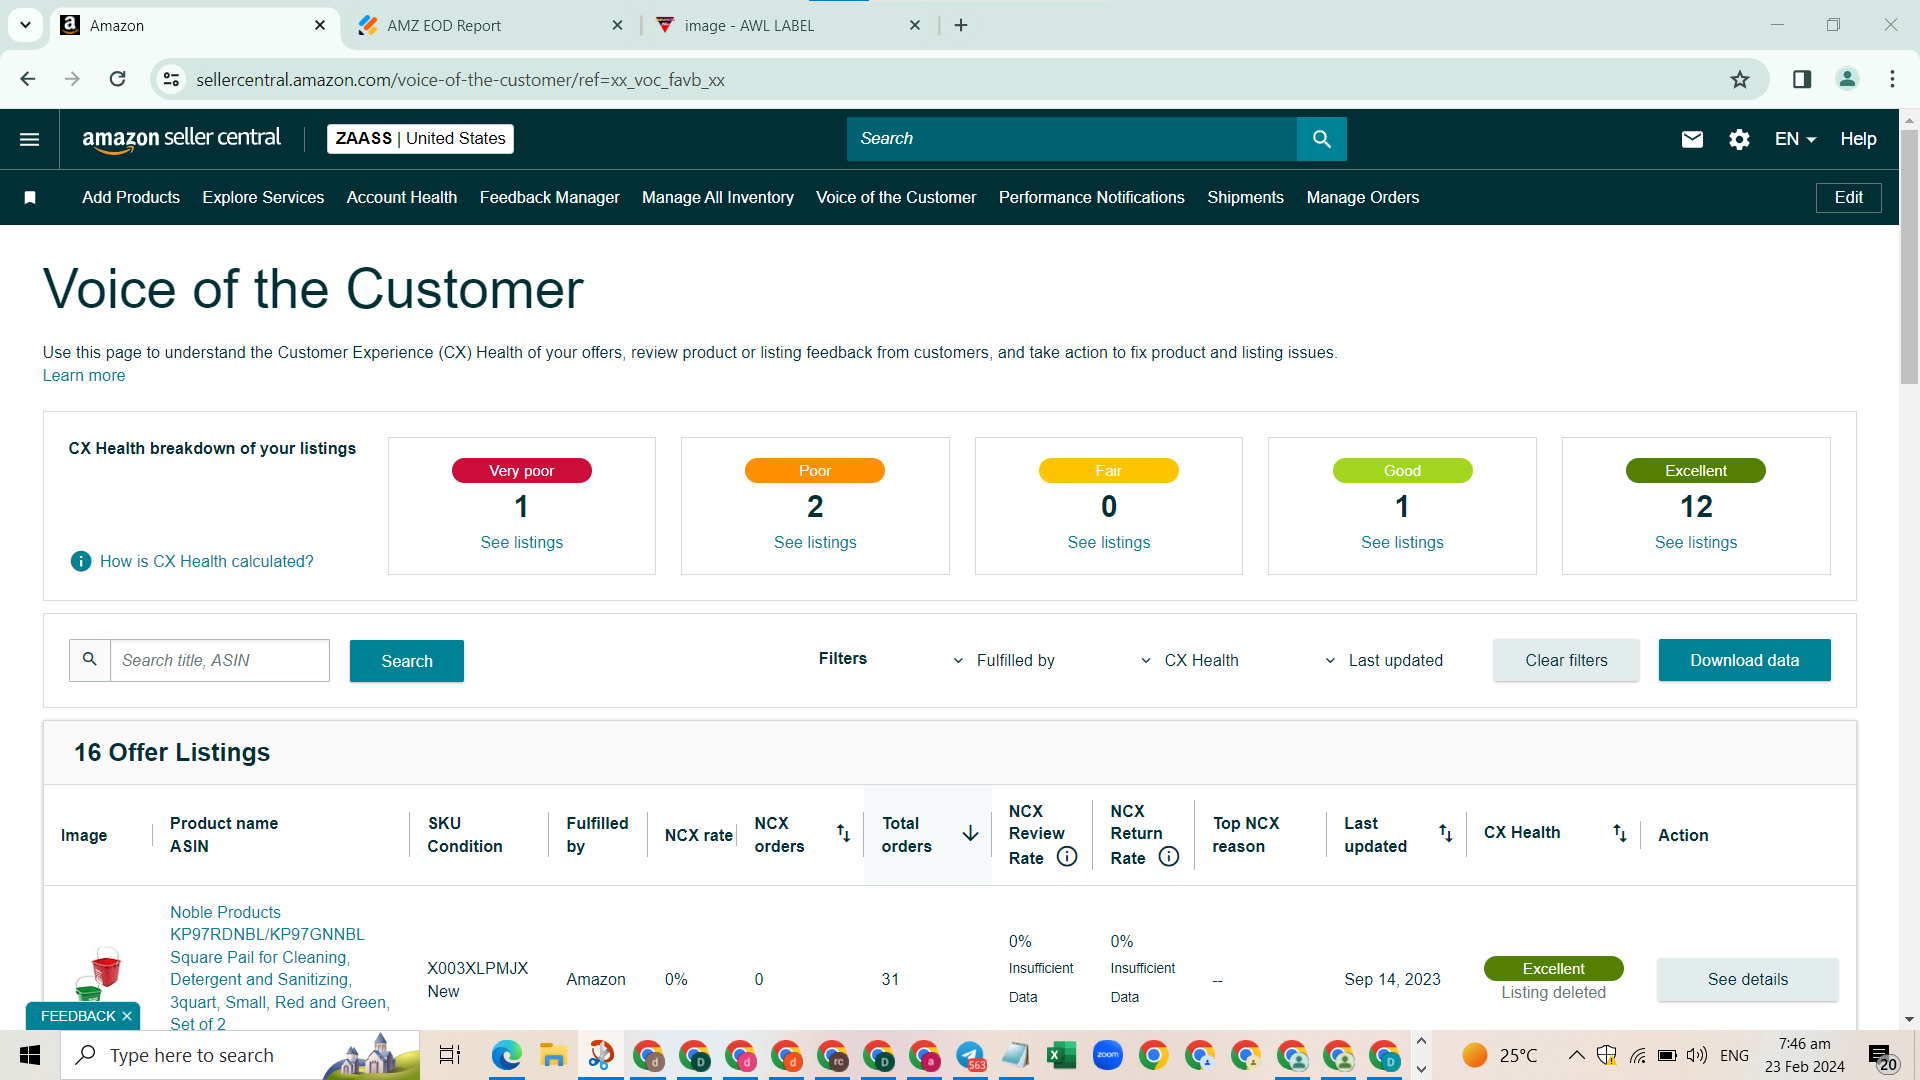Click the Noble Products pail thumbnail

click(x=98, y=974)
